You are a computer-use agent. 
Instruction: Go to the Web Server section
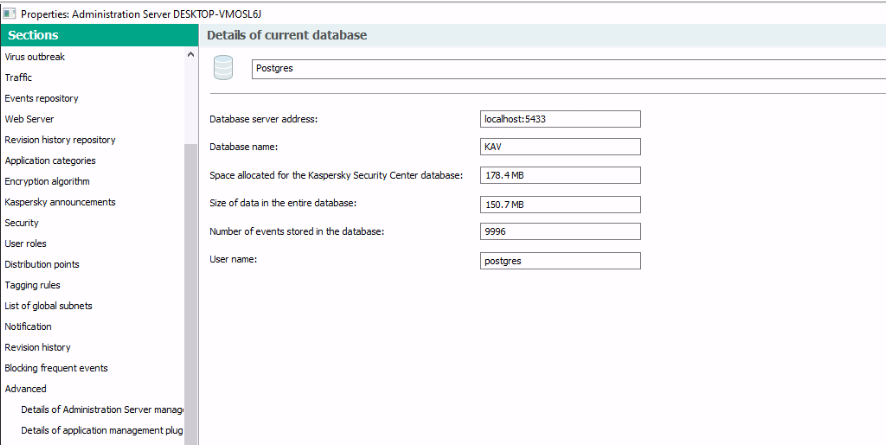click(29, 119)
